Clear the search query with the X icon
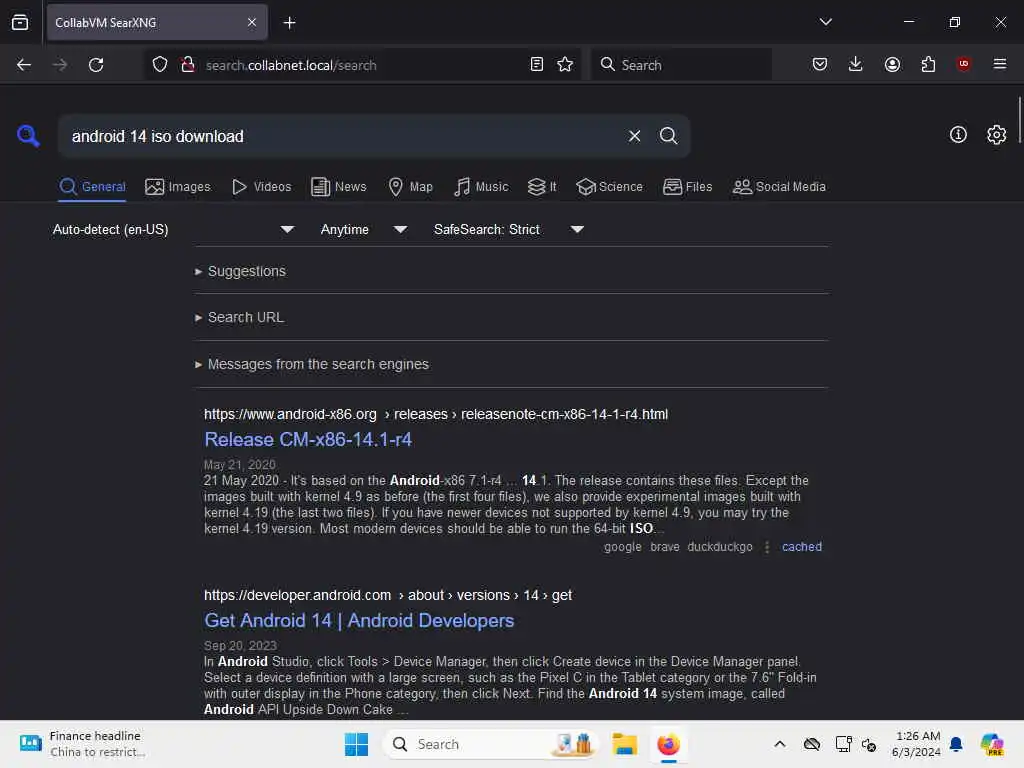 [x=634, y=136]
